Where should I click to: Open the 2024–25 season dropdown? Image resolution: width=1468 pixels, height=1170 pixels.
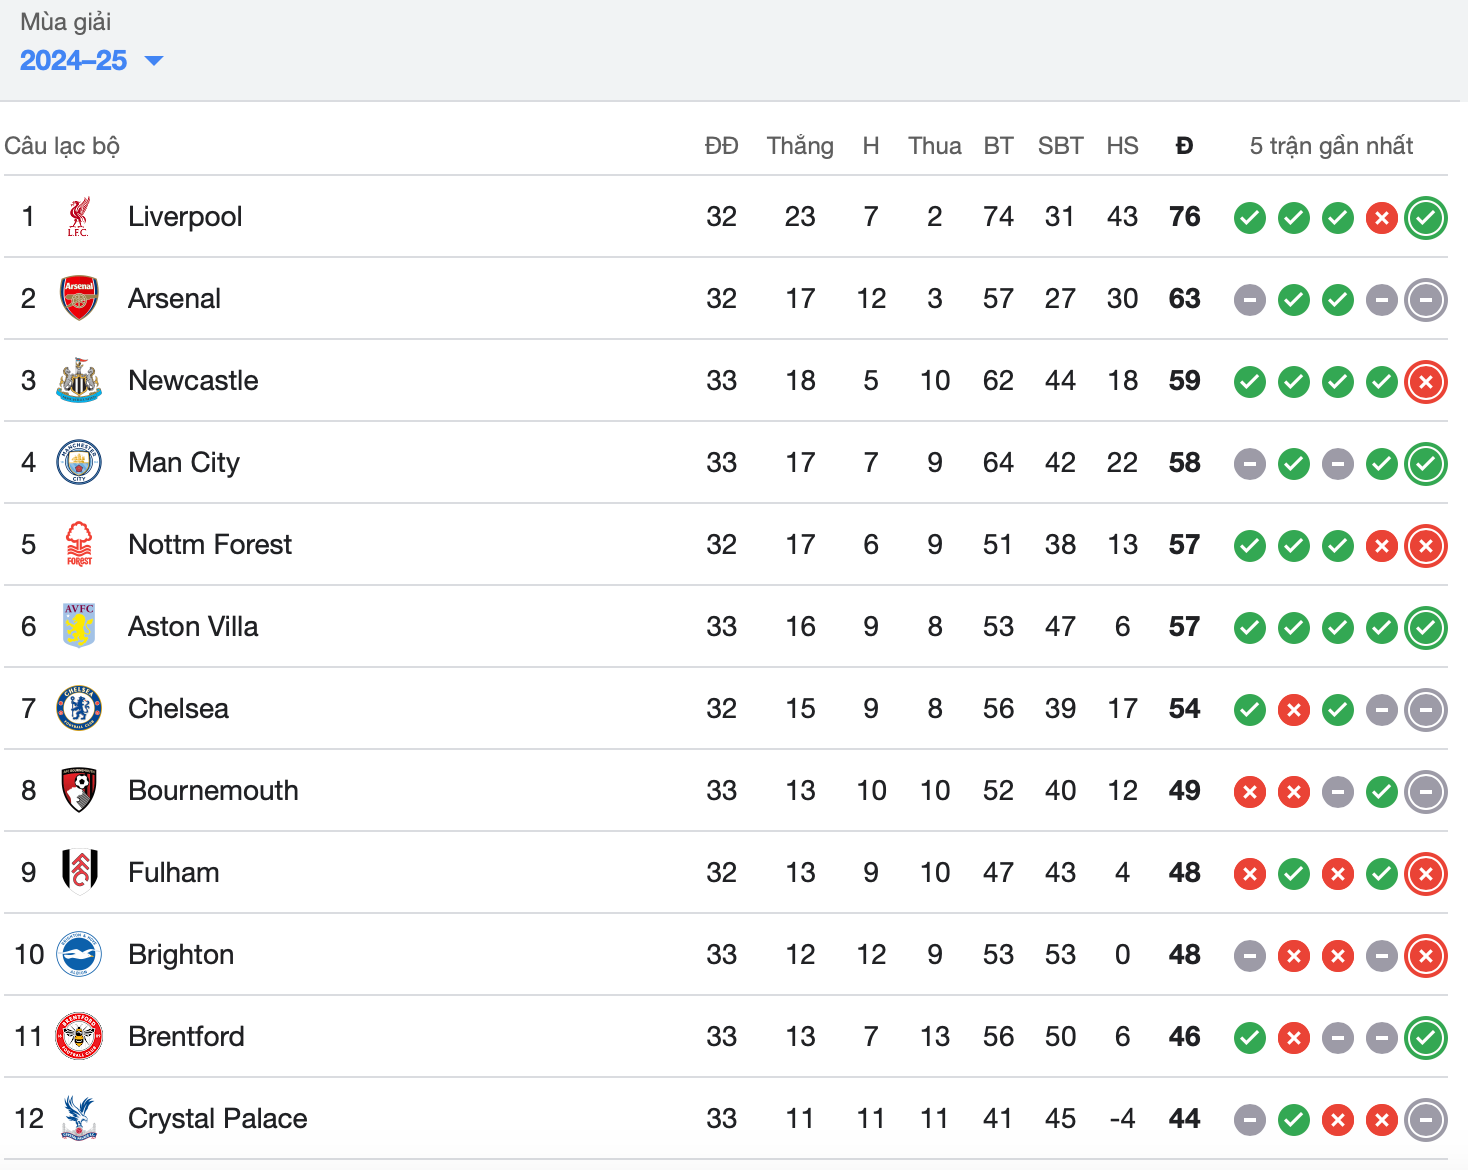pyautogui.click(x=91, y=61)
